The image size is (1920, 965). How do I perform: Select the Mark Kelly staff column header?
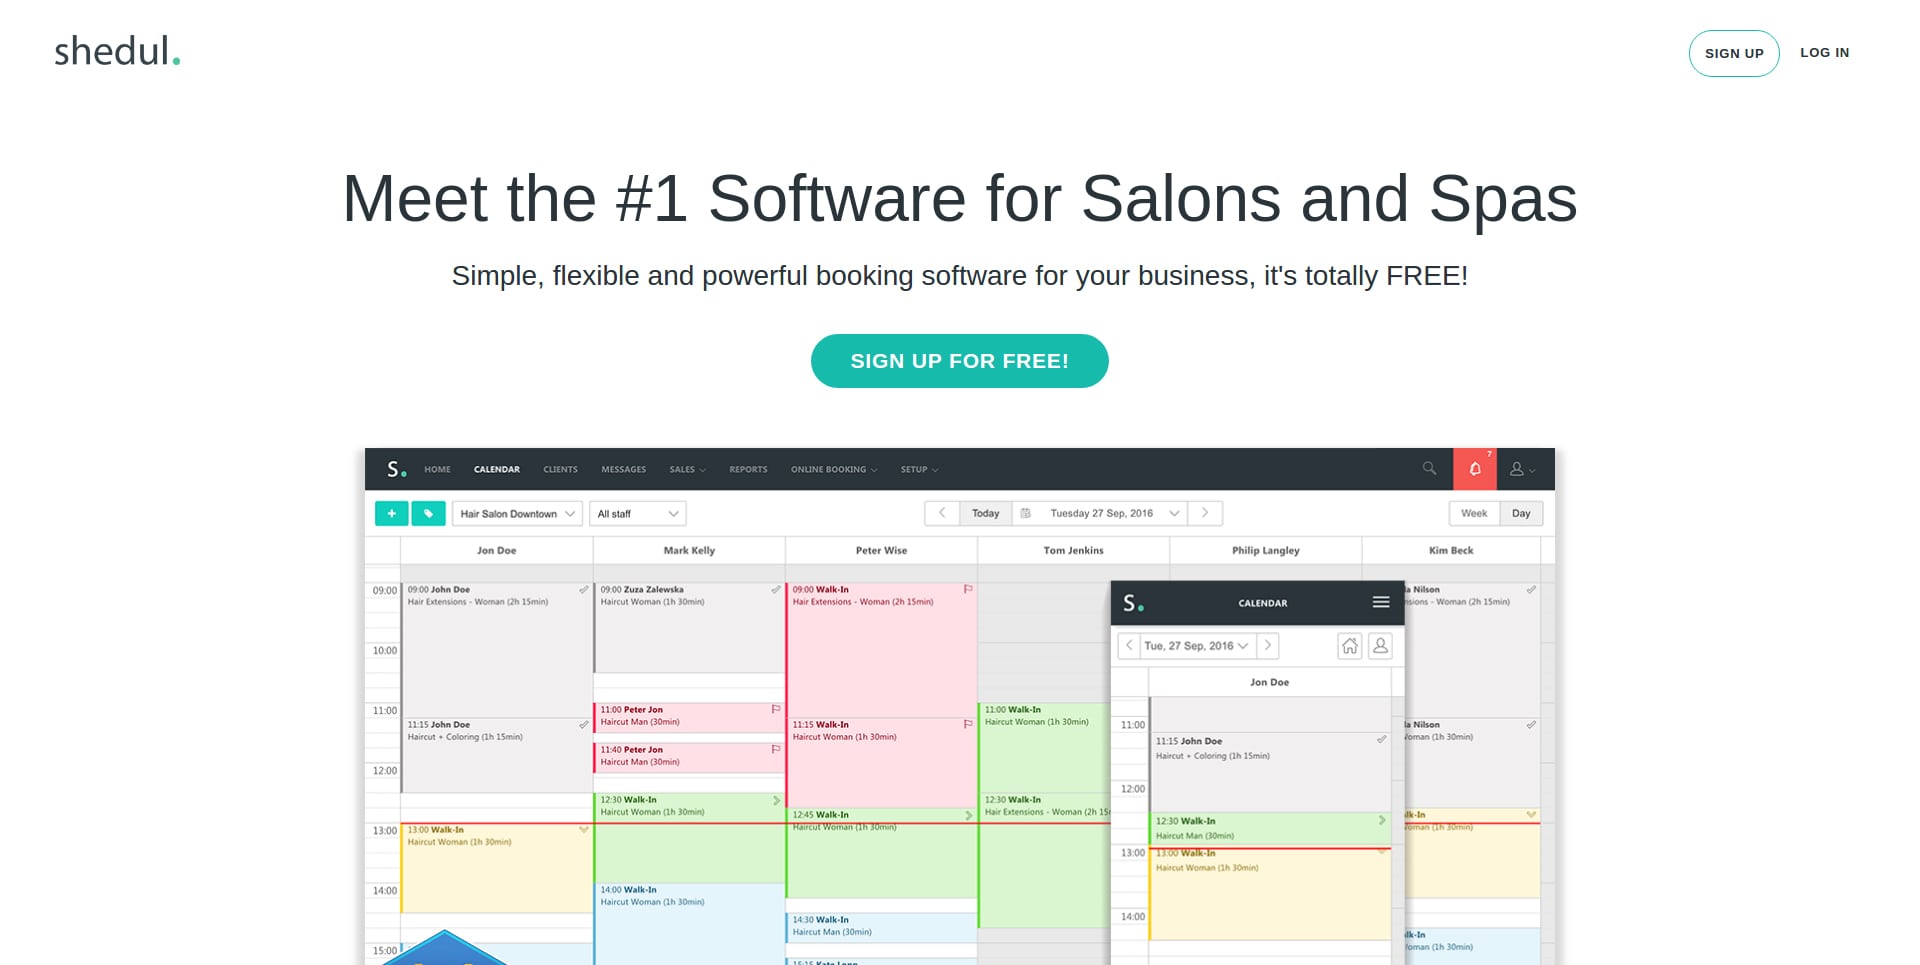click(x=689, y=550)
